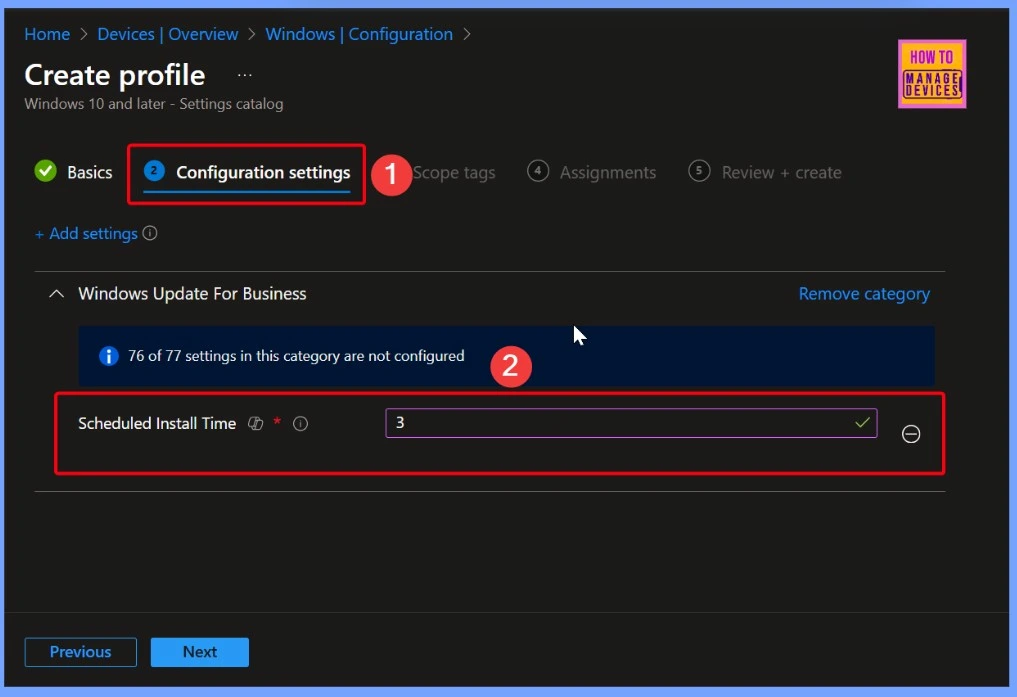Click Remove category link
Screen dimensions: 1017x697
pyautogui.click(x=864, y=294)
